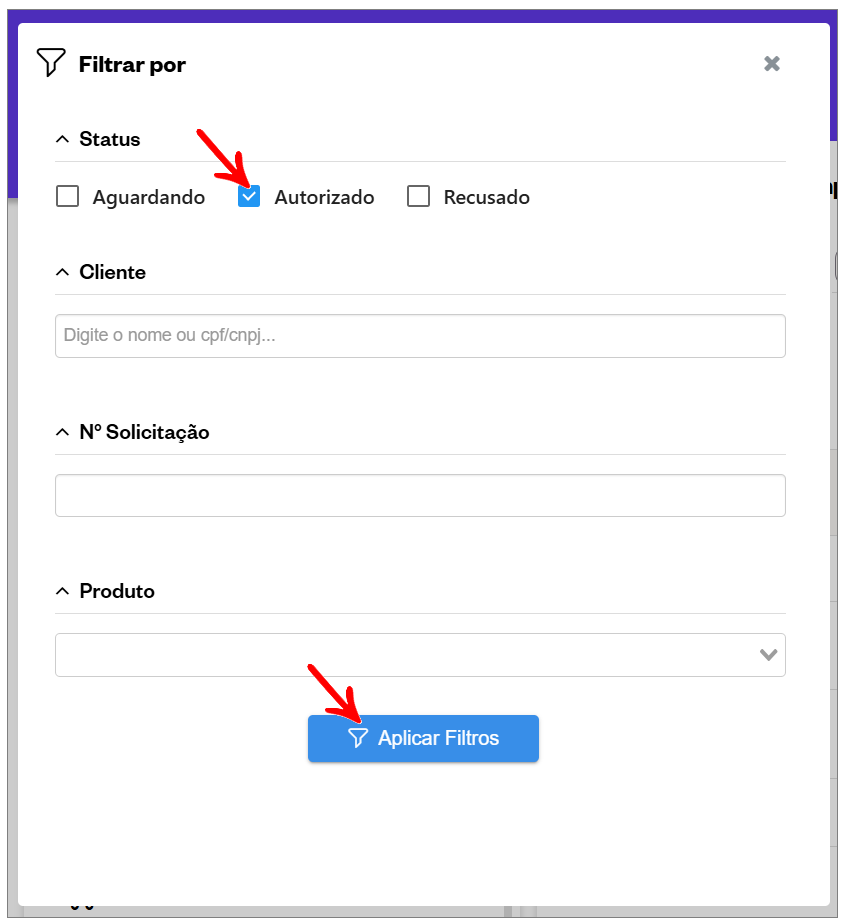Click the Autorizado label text
This screenshot has width=843, height=923.
[x=324, y=197]
